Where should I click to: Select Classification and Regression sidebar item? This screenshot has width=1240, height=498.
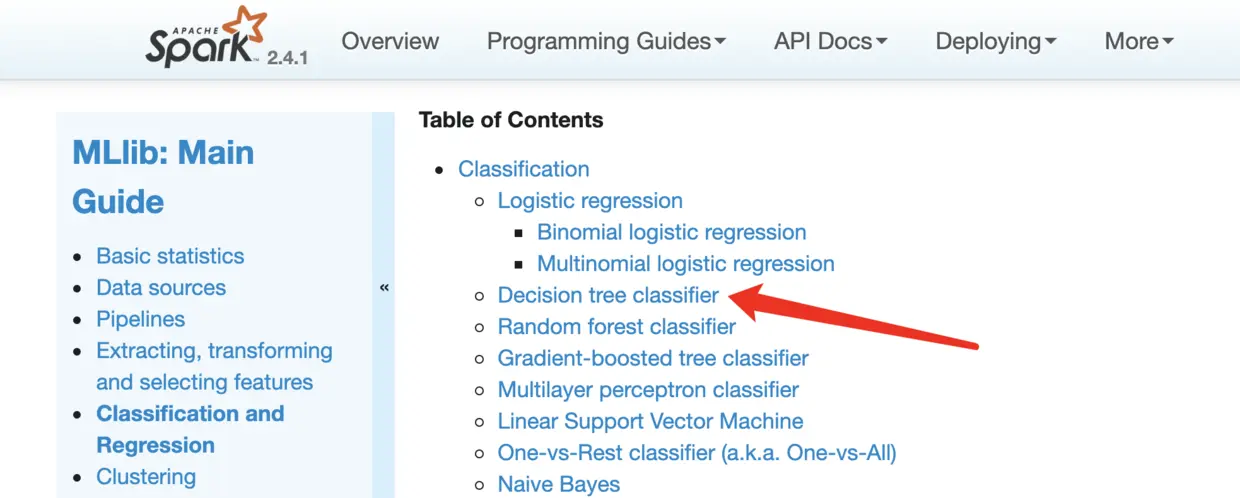[x=190, y=429]
